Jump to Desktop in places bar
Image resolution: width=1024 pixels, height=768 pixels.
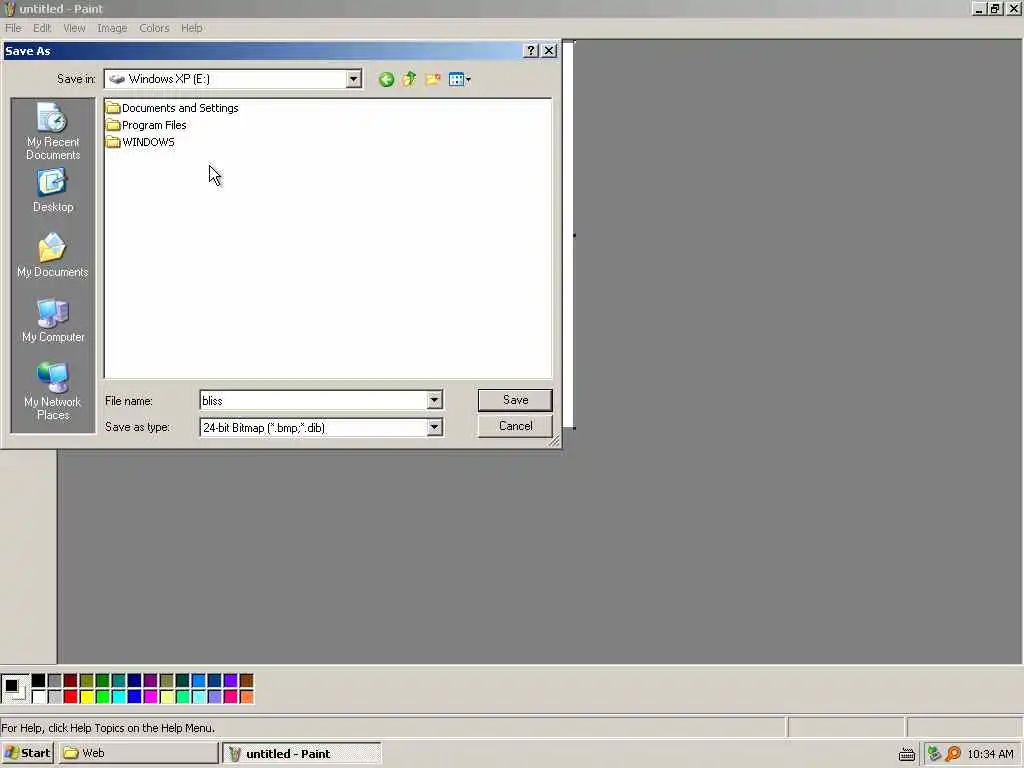(x=53, y=190)
